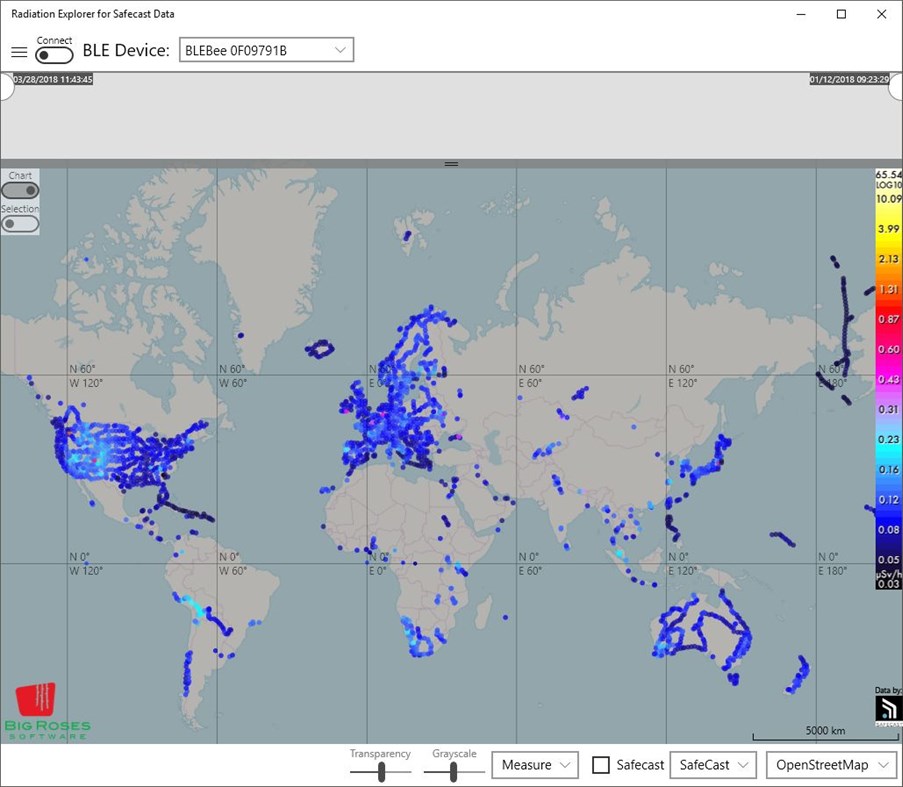Click the 5000 km scale bar
Screen dimensions: 903x787
pos(824,731)
